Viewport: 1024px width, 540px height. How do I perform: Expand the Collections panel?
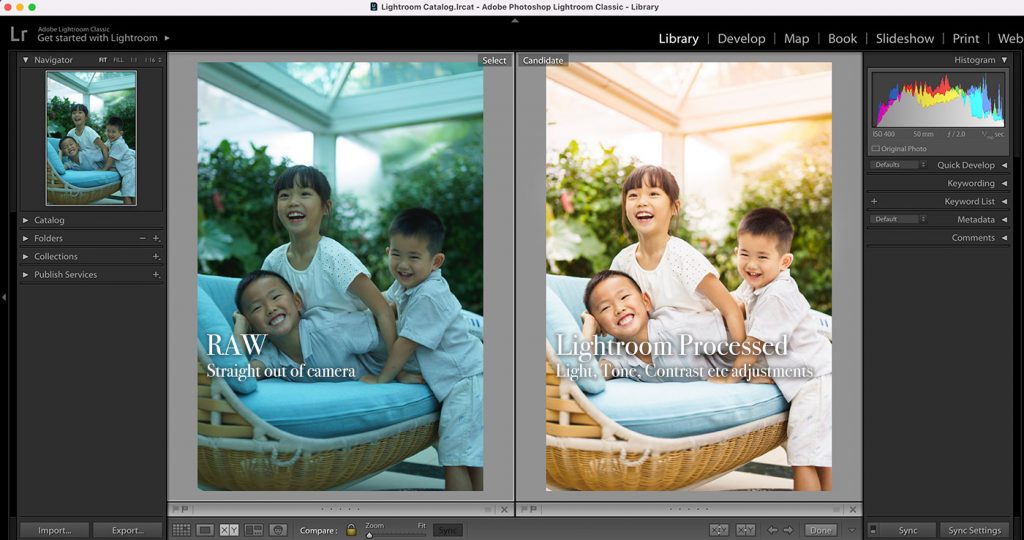[25, 257]
